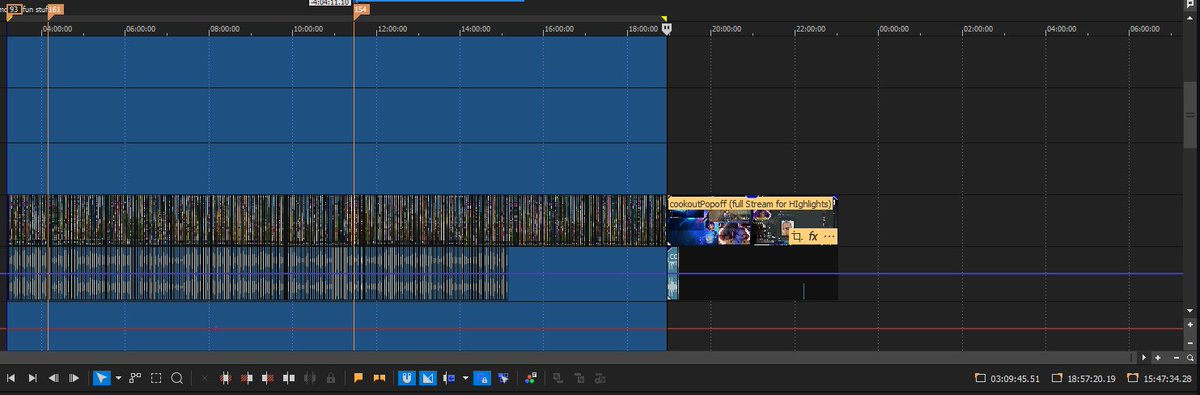Click the Trim Start icon
Image resolution: width=1200 pixels, height=395 pixels.
pyautogui.click(x=246, y=378)
